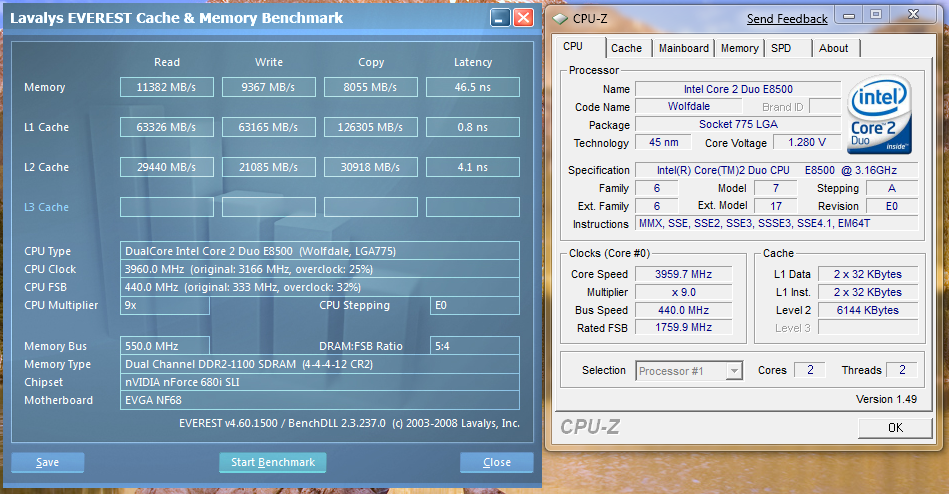Click the CPU-Z Multiplier field x 9.0
The image size is (949, 494).
point(683,292)
